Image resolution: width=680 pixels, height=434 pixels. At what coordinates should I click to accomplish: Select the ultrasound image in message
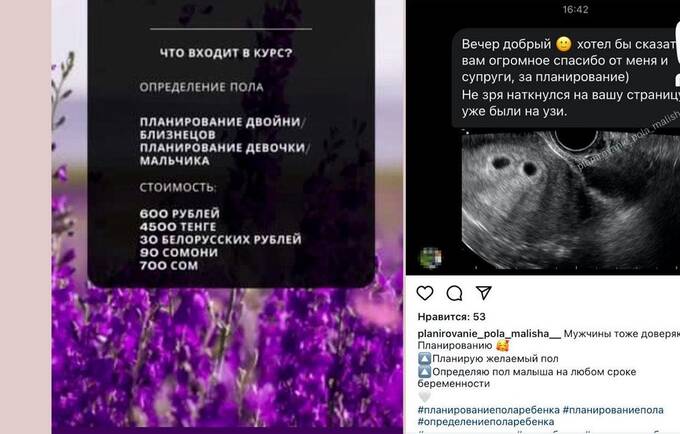571,199
